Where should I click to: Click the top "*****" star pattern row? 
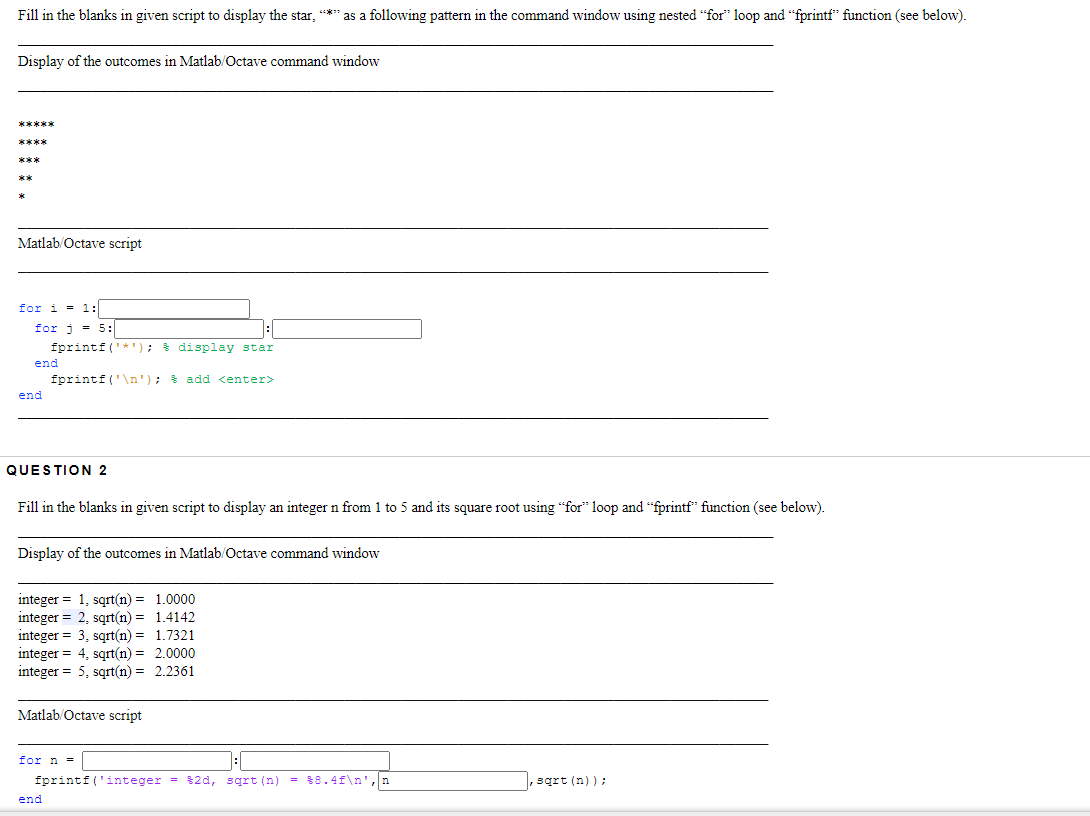coord(36,124)
